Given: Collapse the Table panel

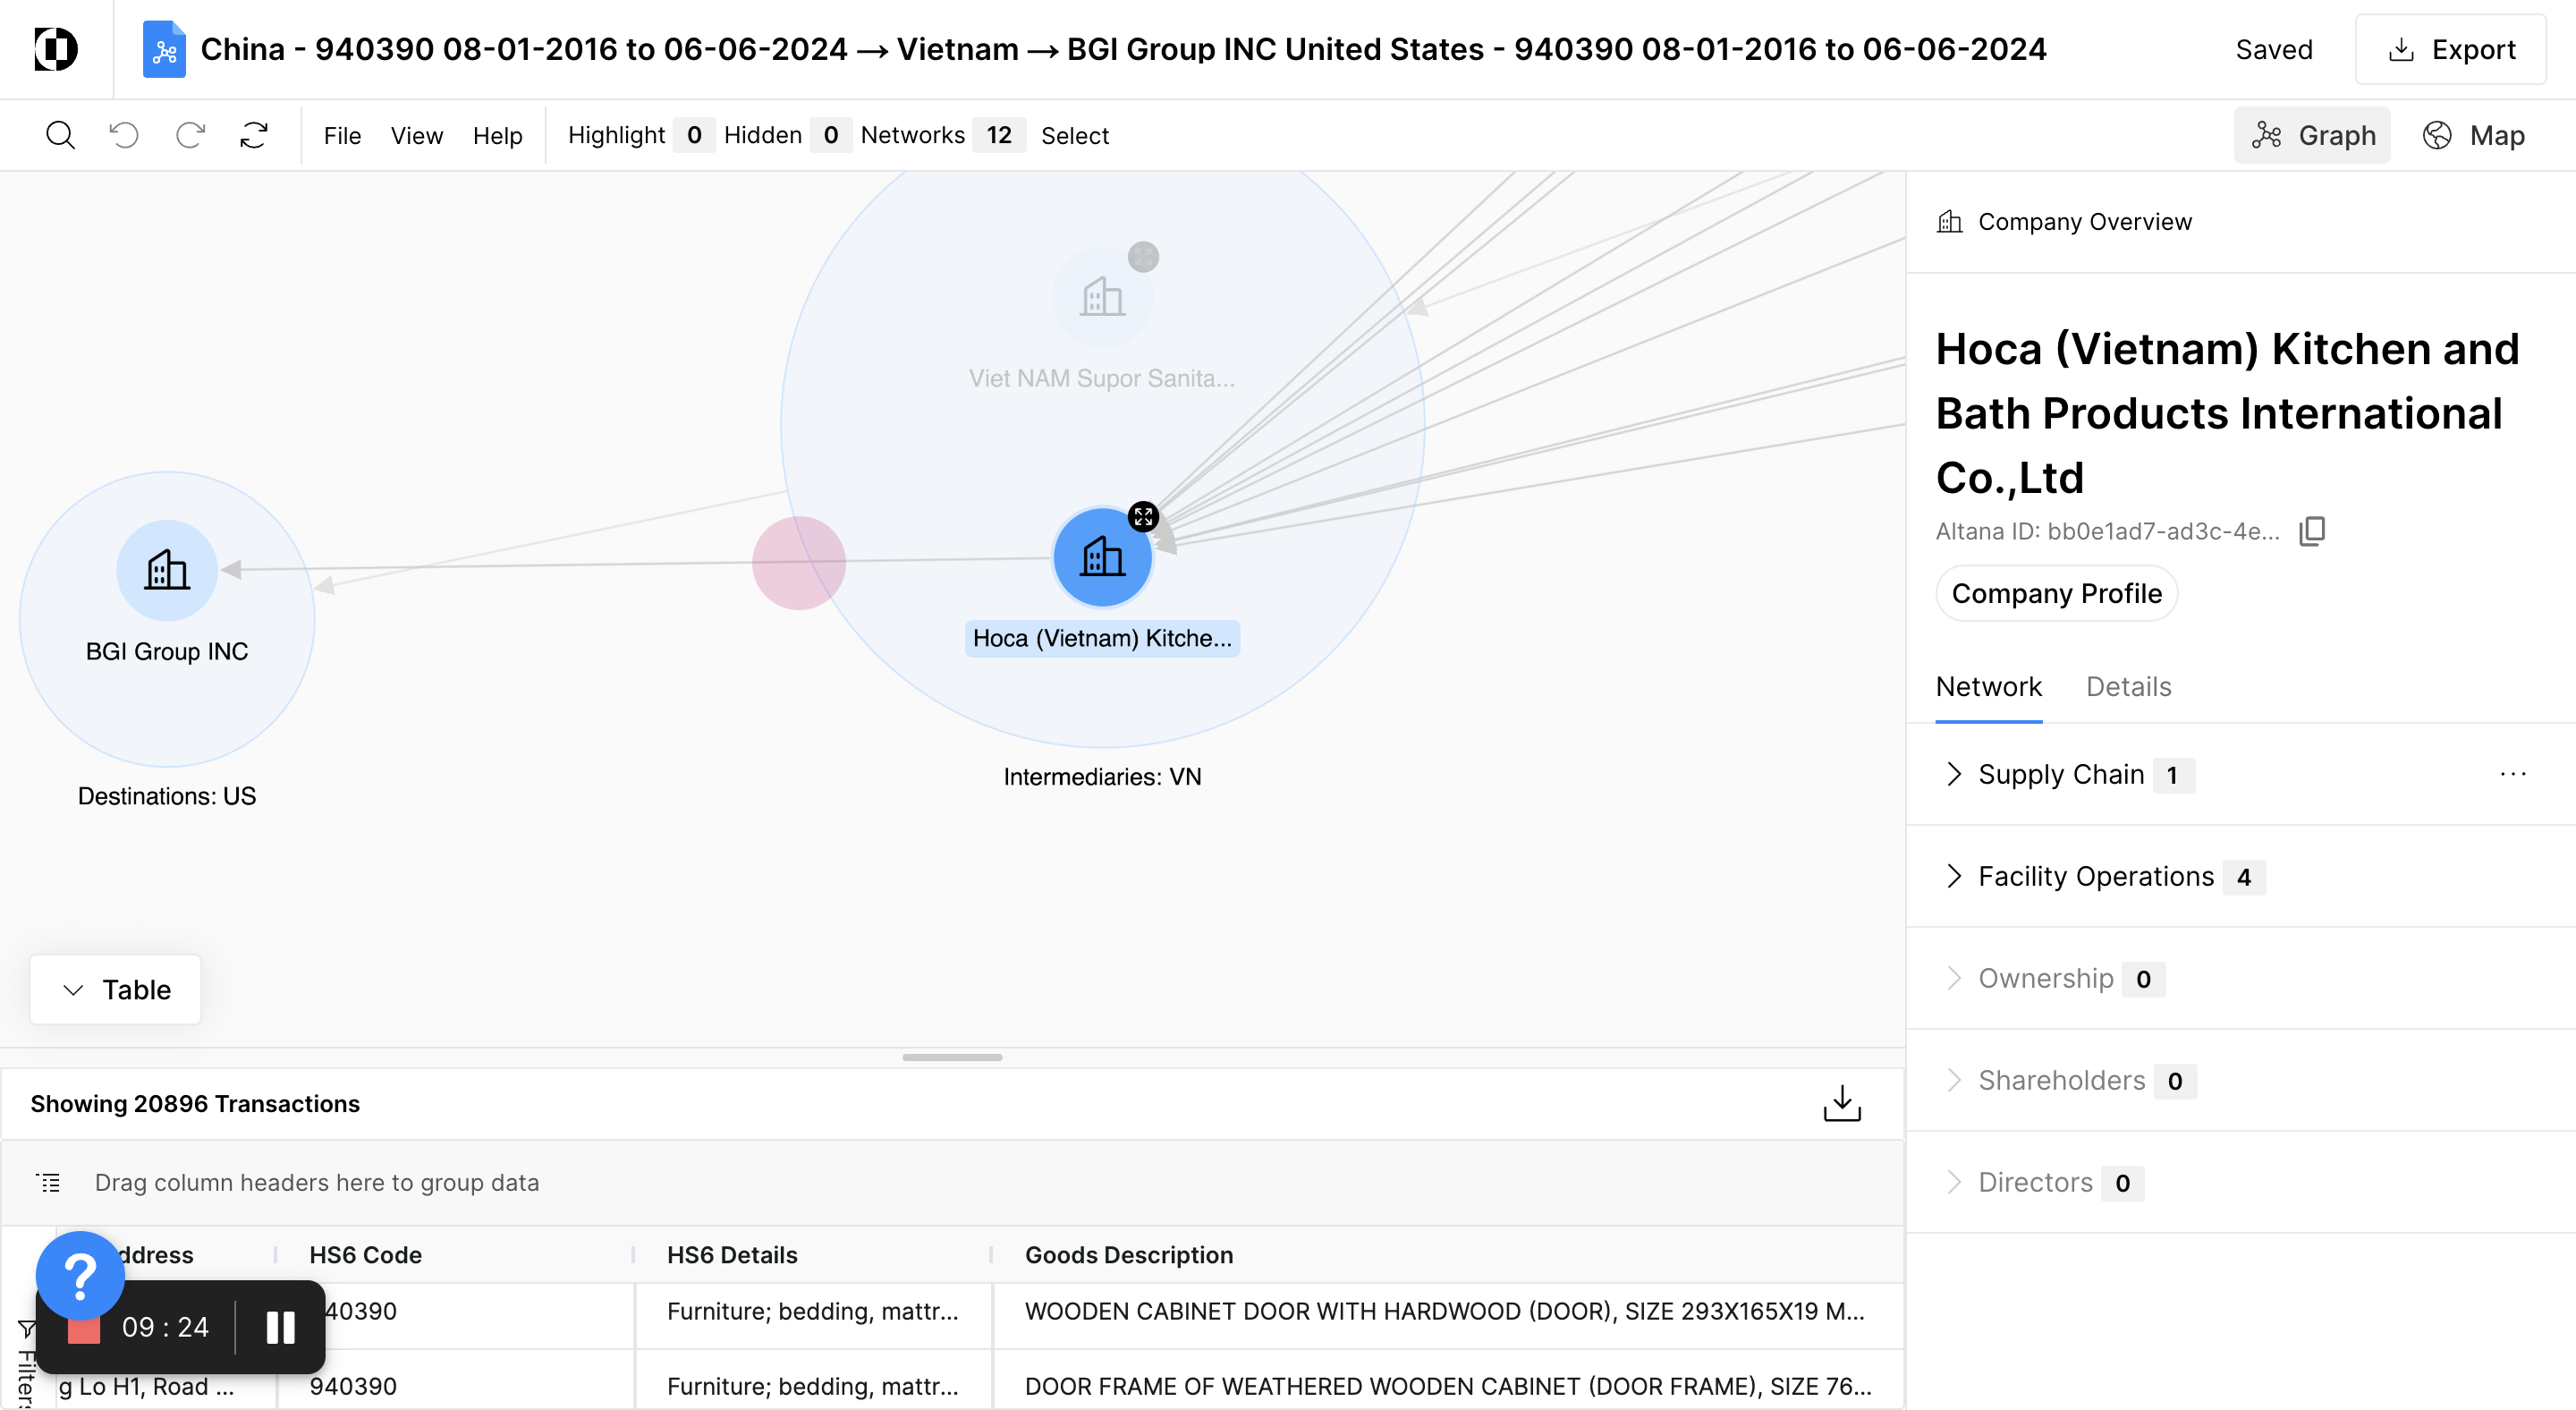Looking at the screenshot, I should coord(115,989).
